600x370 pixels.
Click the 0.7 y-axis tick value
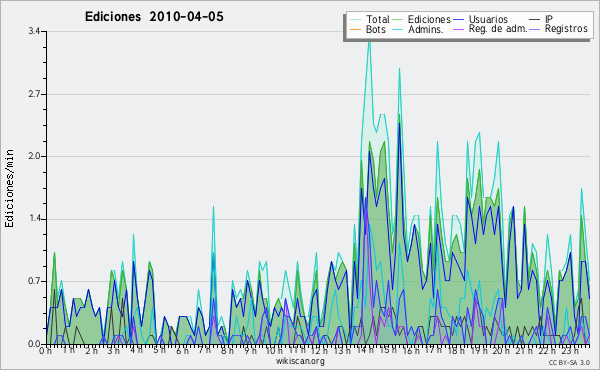pyautogui.click(x=34, y=282)
